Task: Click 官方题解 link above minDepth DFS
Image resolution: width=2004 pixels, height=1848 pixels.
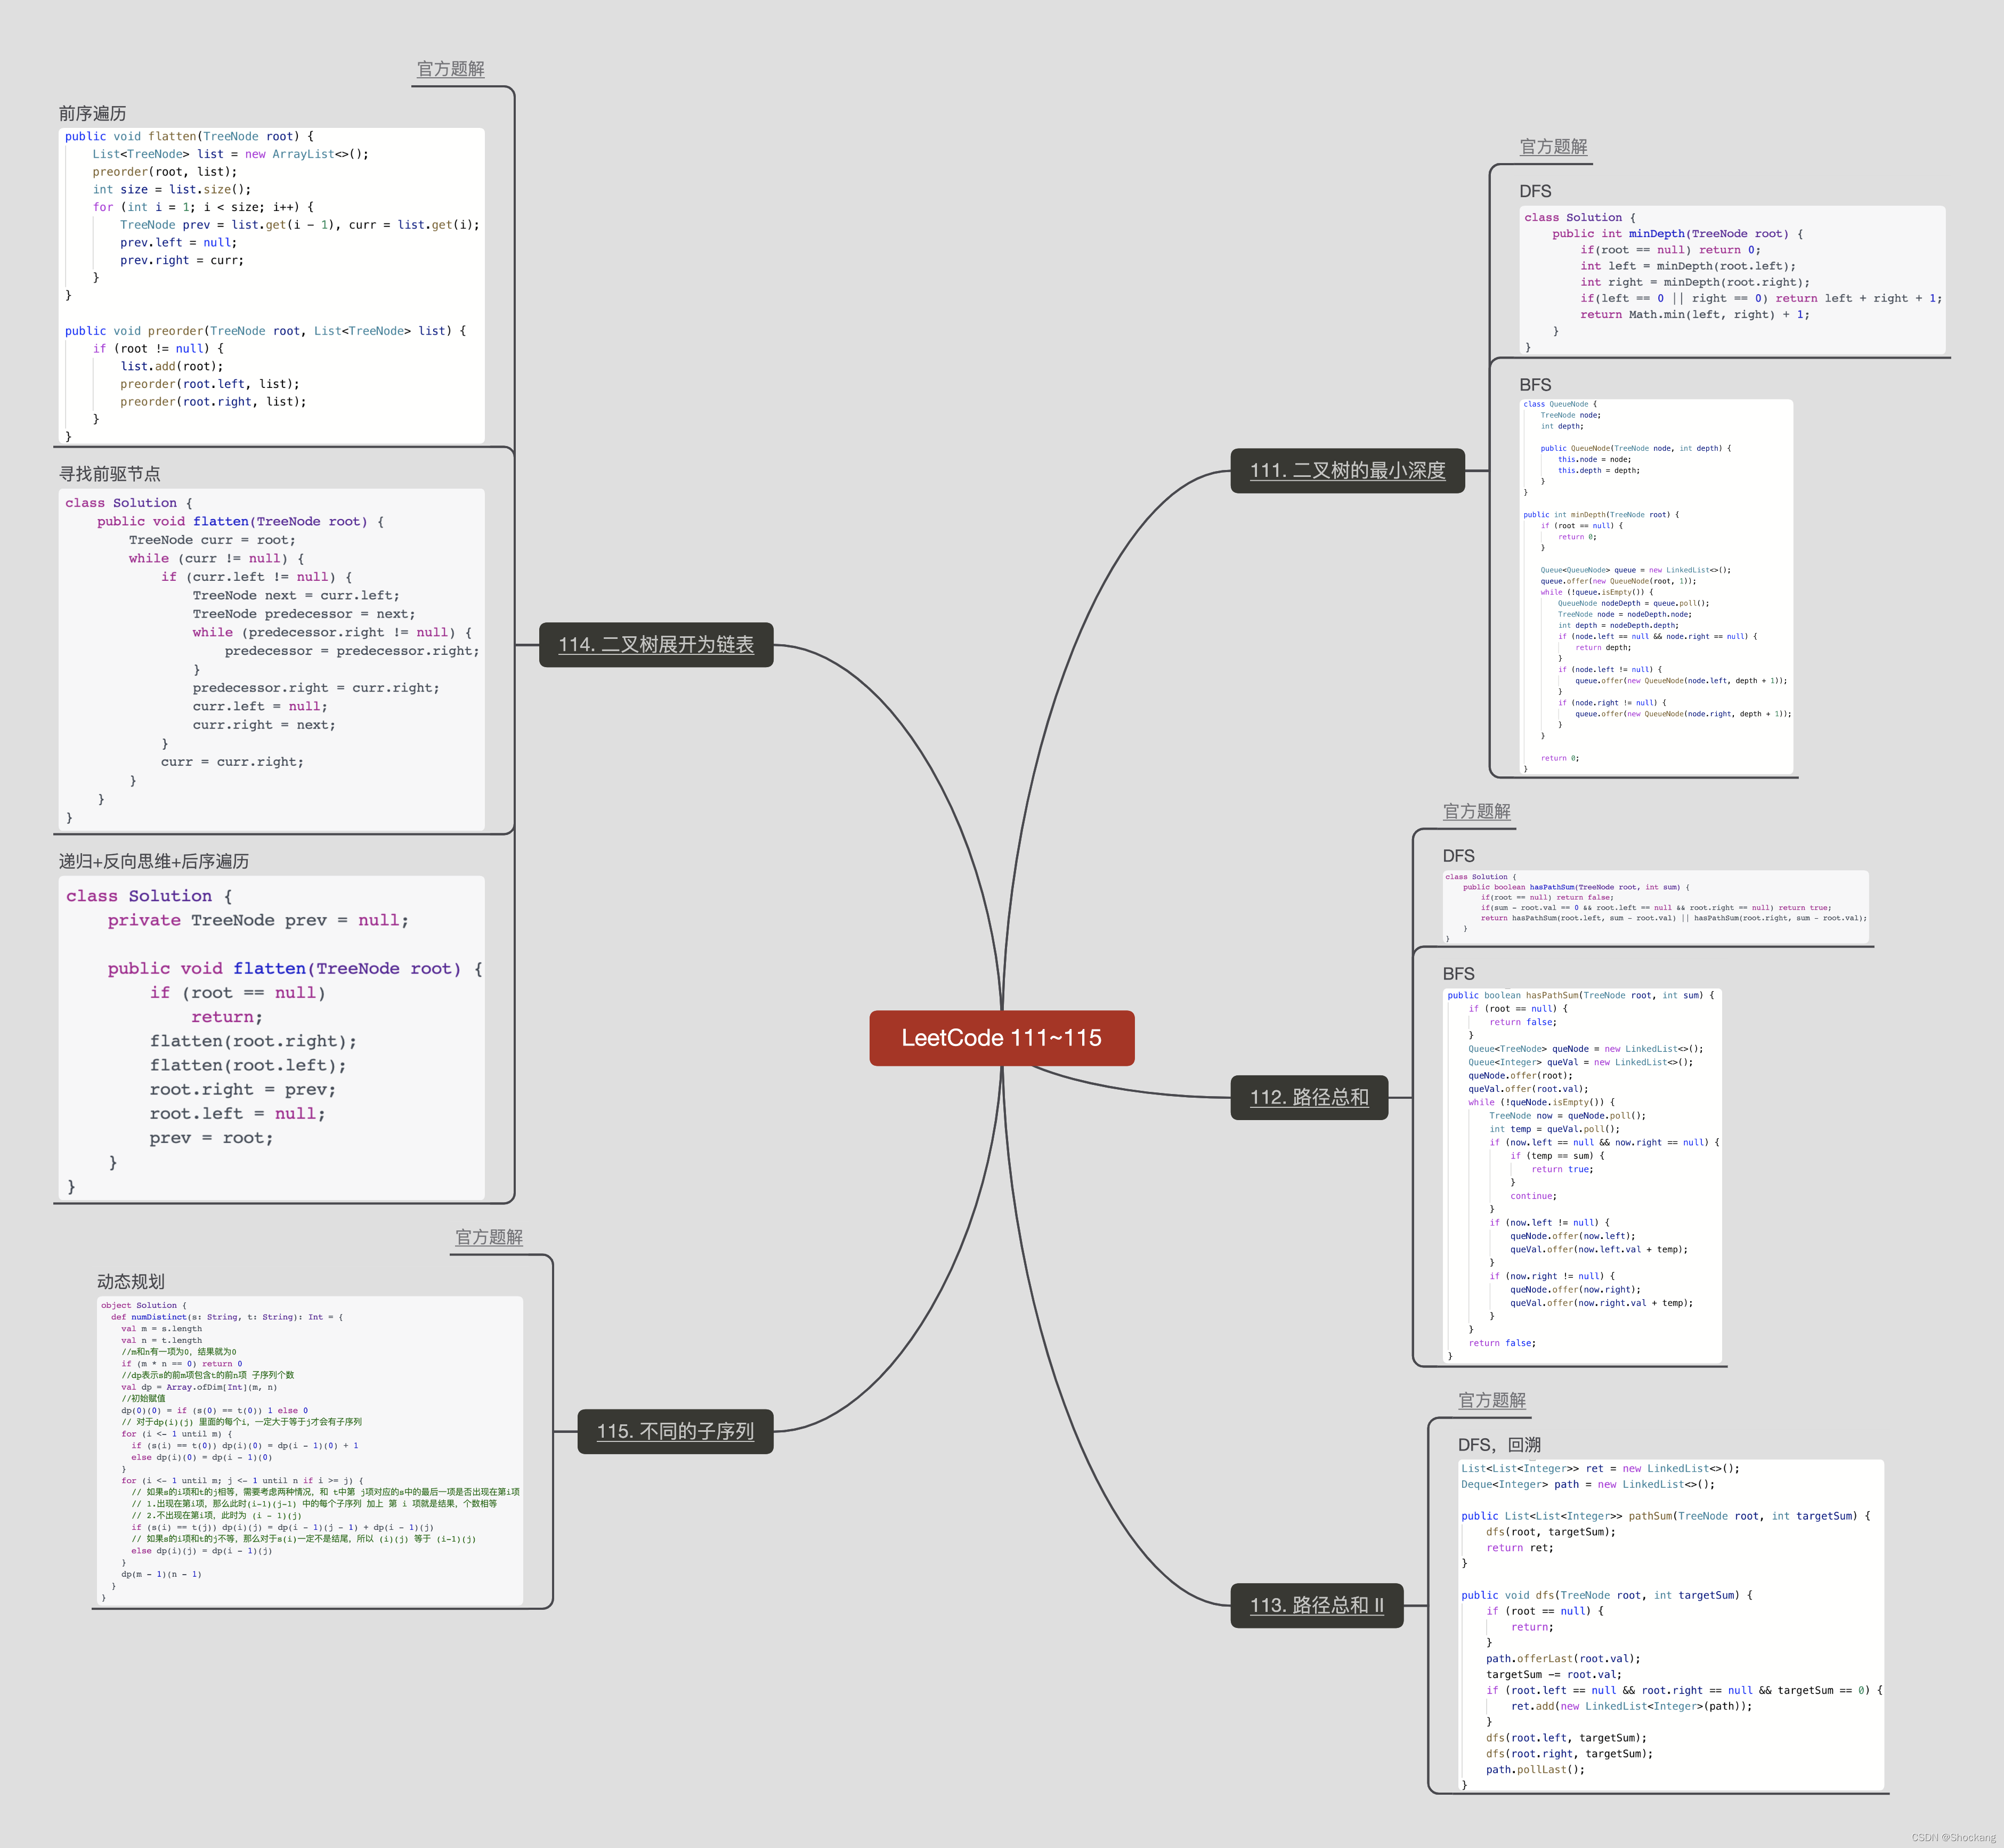Action: click(x=1553, y=147)
